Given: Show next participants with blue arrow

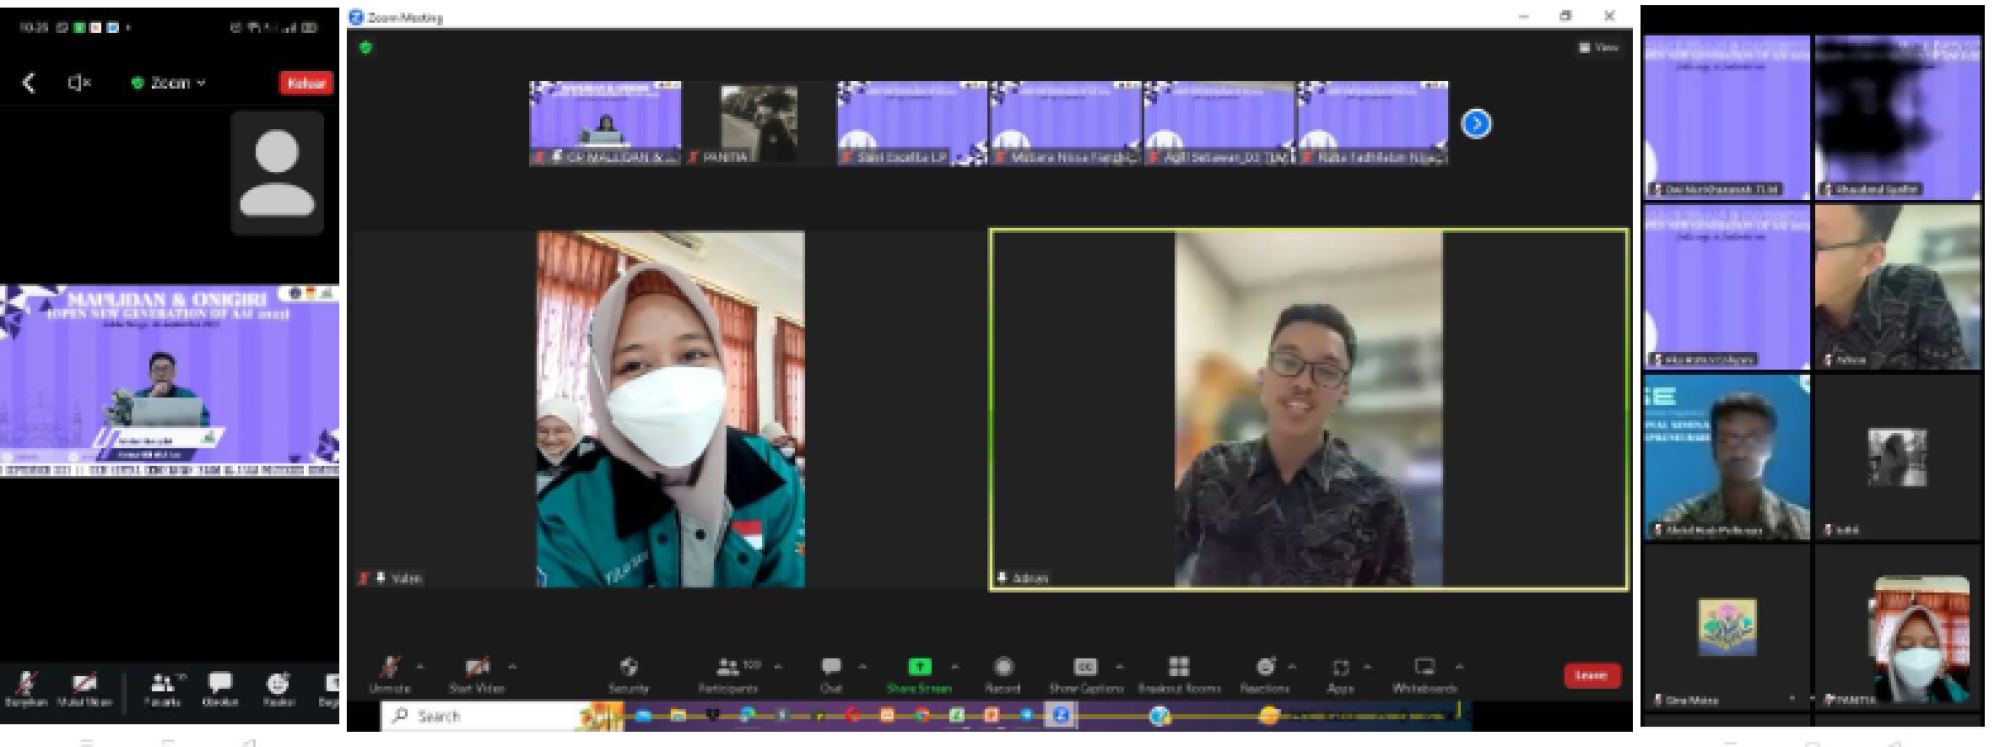Looking at the screenshot, I should pyautogui.click(x=1476, y=123).
